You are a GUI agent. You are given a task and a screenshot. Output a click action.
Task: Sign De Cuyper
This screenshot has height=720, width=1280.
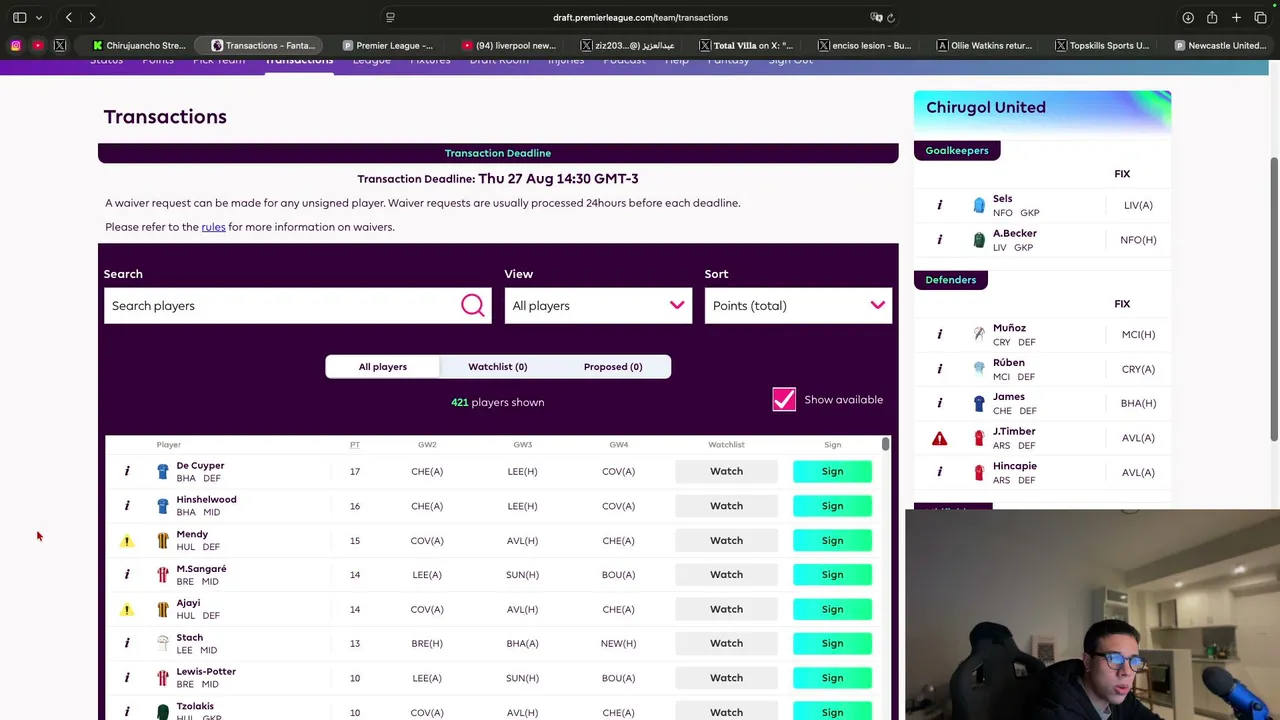coord(832,471)
